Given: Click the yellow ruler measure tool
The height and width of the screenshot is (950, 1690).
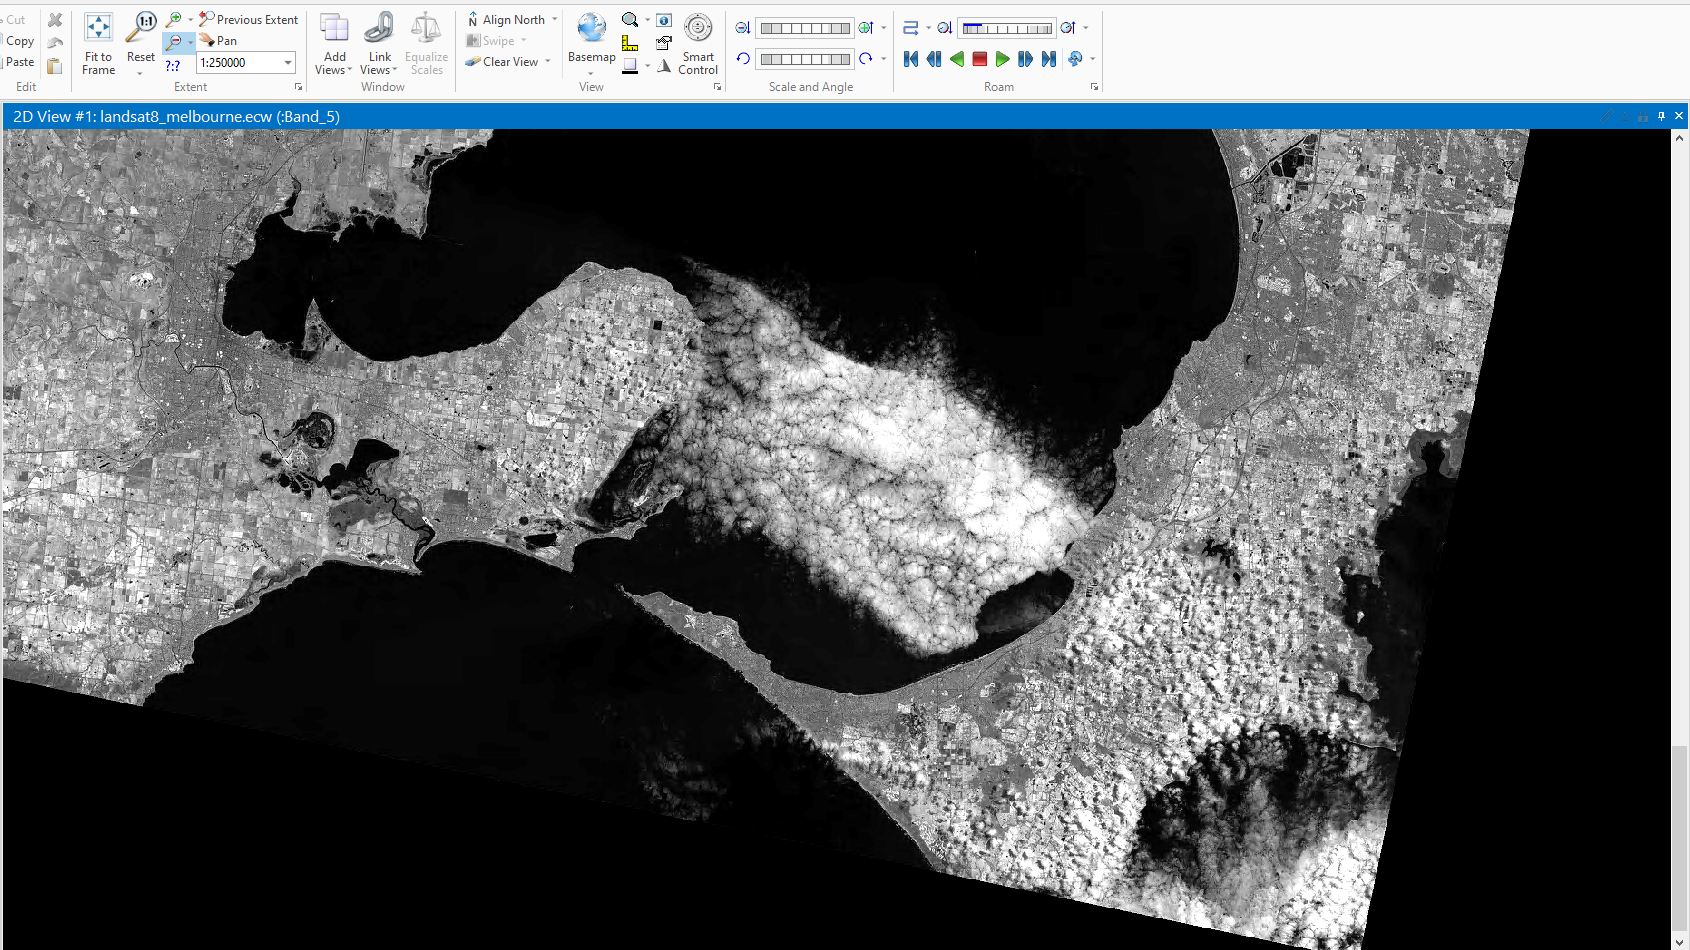Looking at the screenshot, I should [630, 43].
